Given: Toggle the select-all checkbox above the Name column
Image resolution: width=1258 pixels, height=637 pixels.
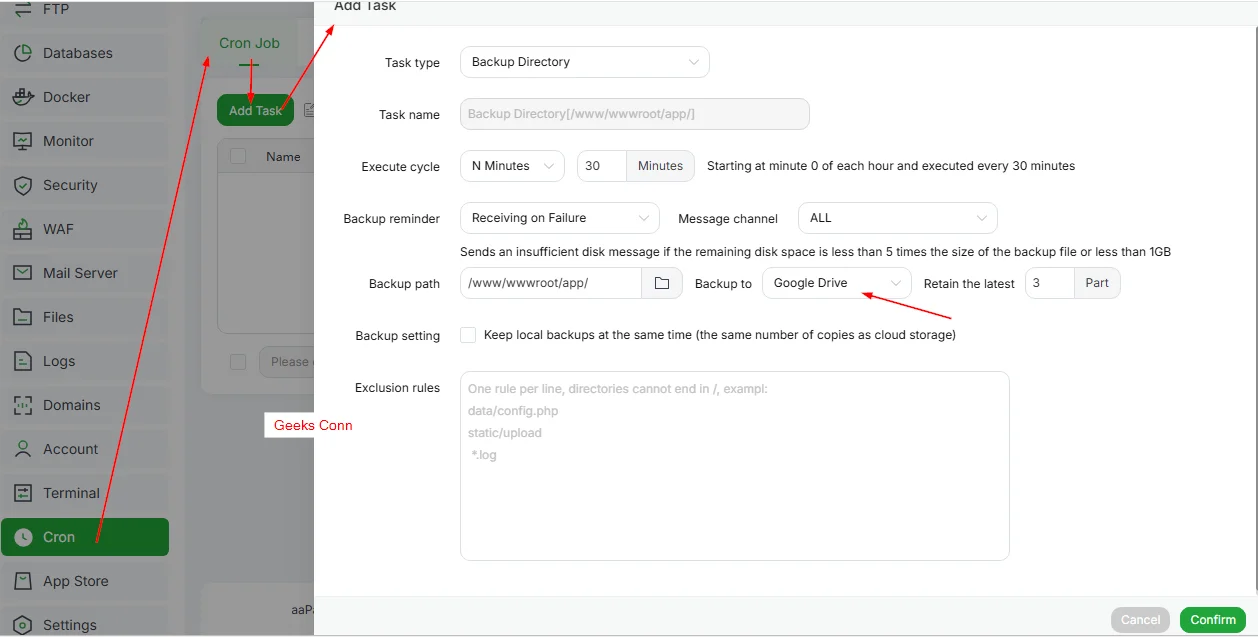Looking at the screenshot, I should click(237, 156).
